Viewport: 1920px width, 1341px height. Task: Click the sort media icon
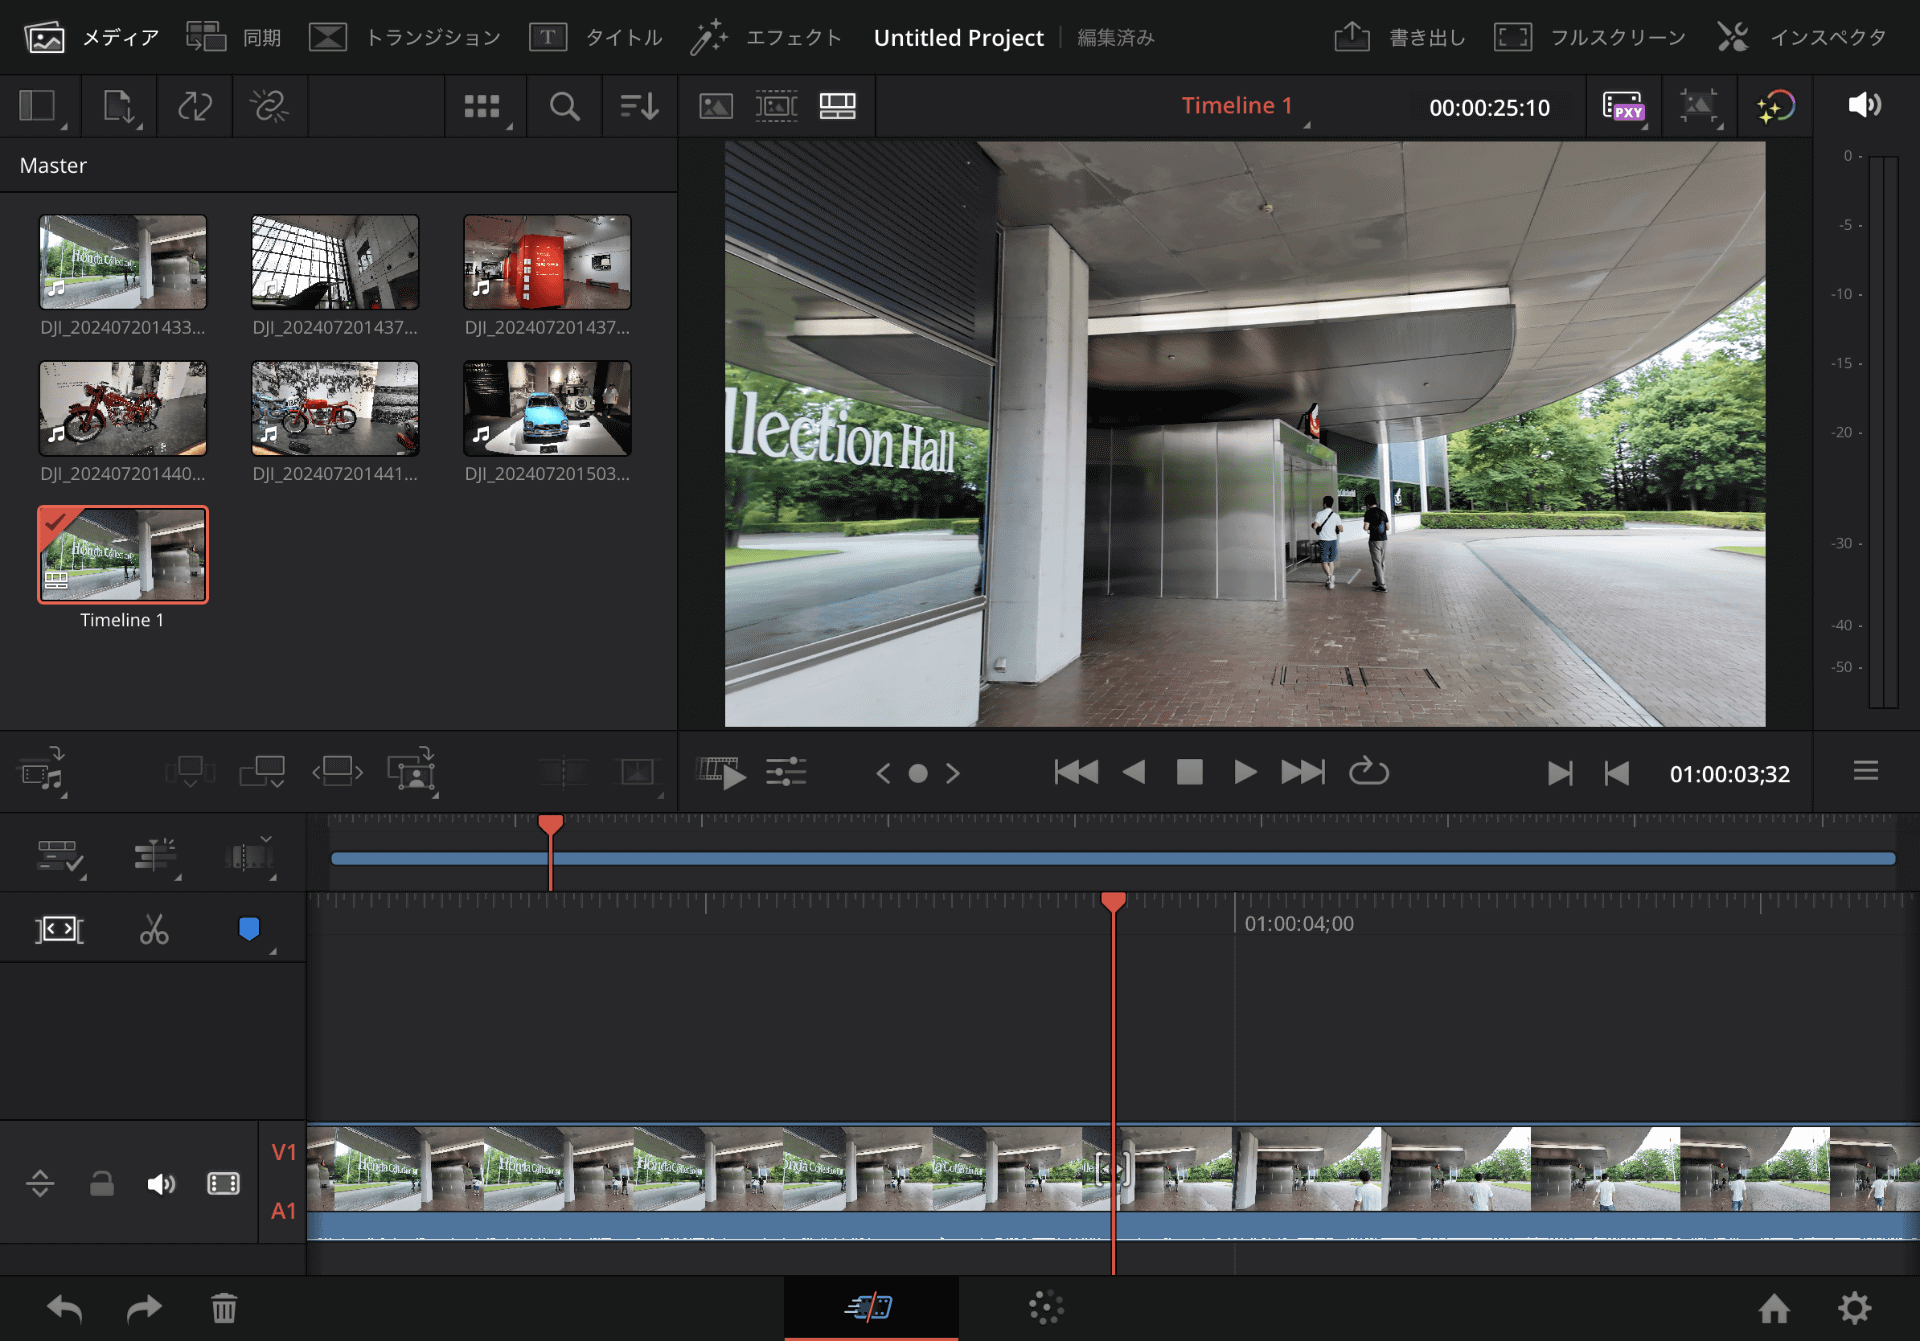[638, 106]
